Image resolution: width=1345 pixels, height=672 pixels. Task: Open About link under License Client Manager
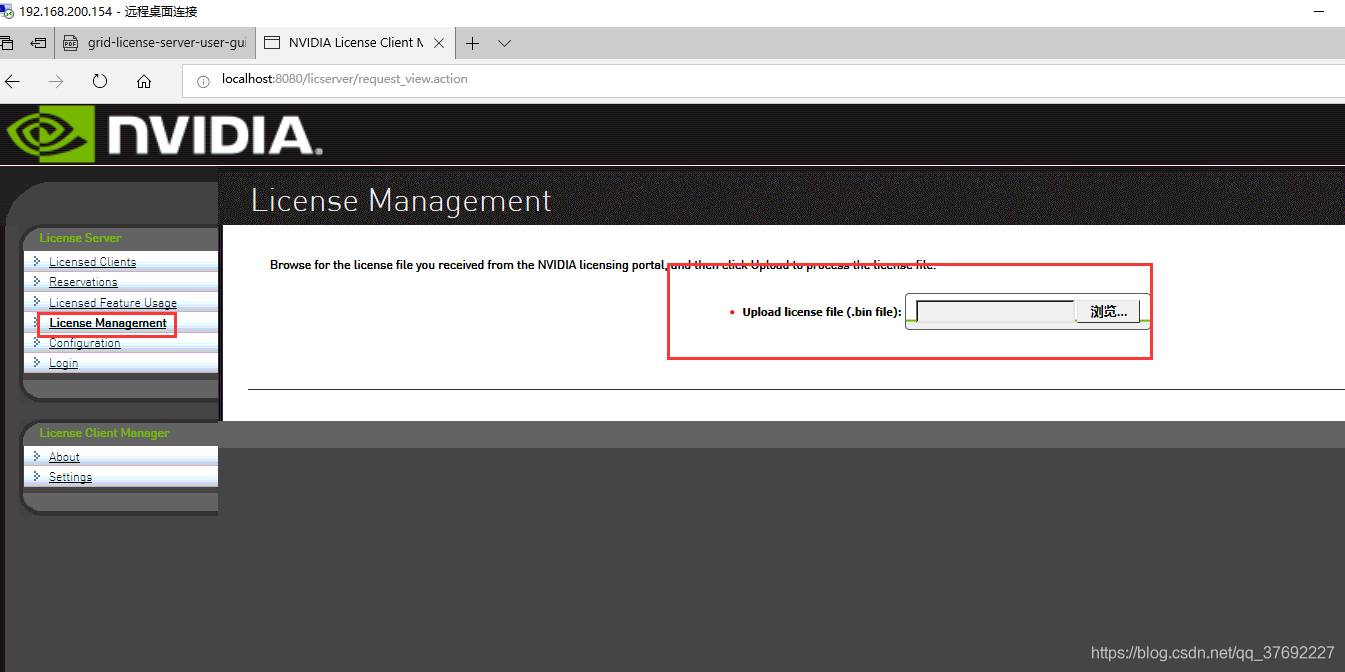tap(64, 457)
